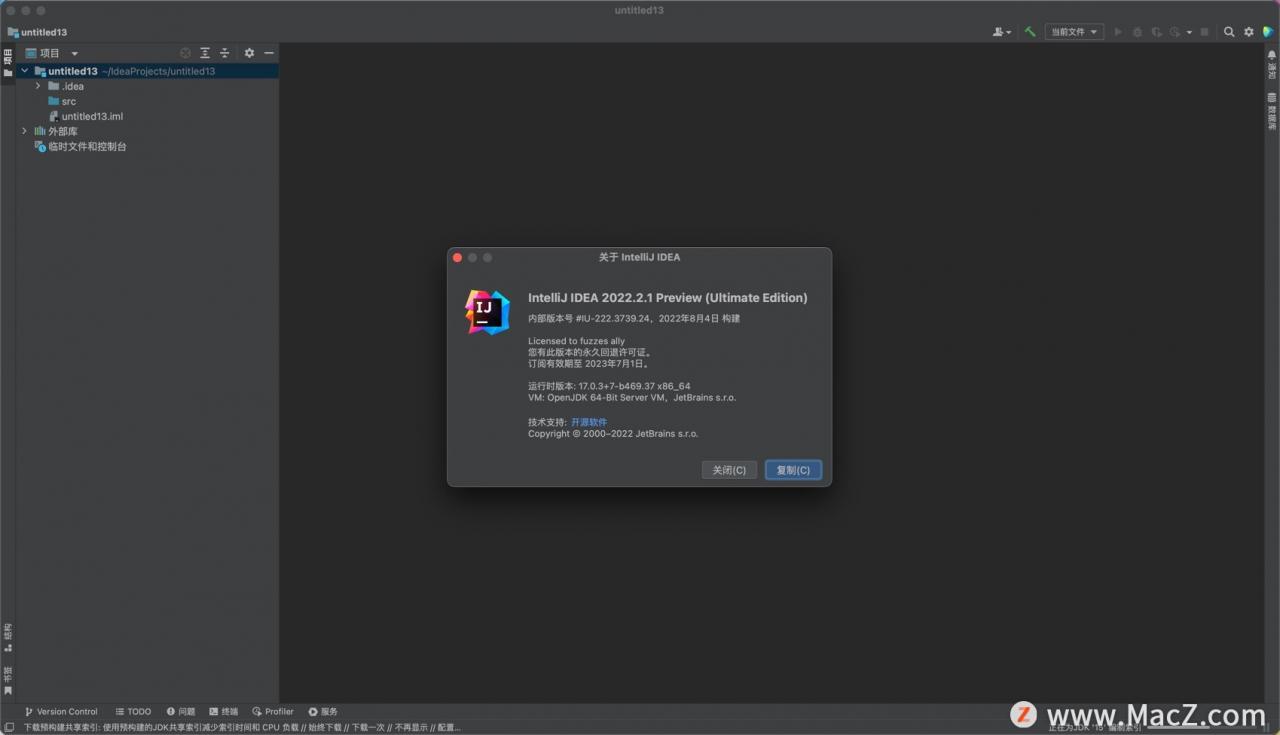Click the VM: OpenJDK 64-Bit Server VM line
This screenshot has width=1280, height=735.
632,397
